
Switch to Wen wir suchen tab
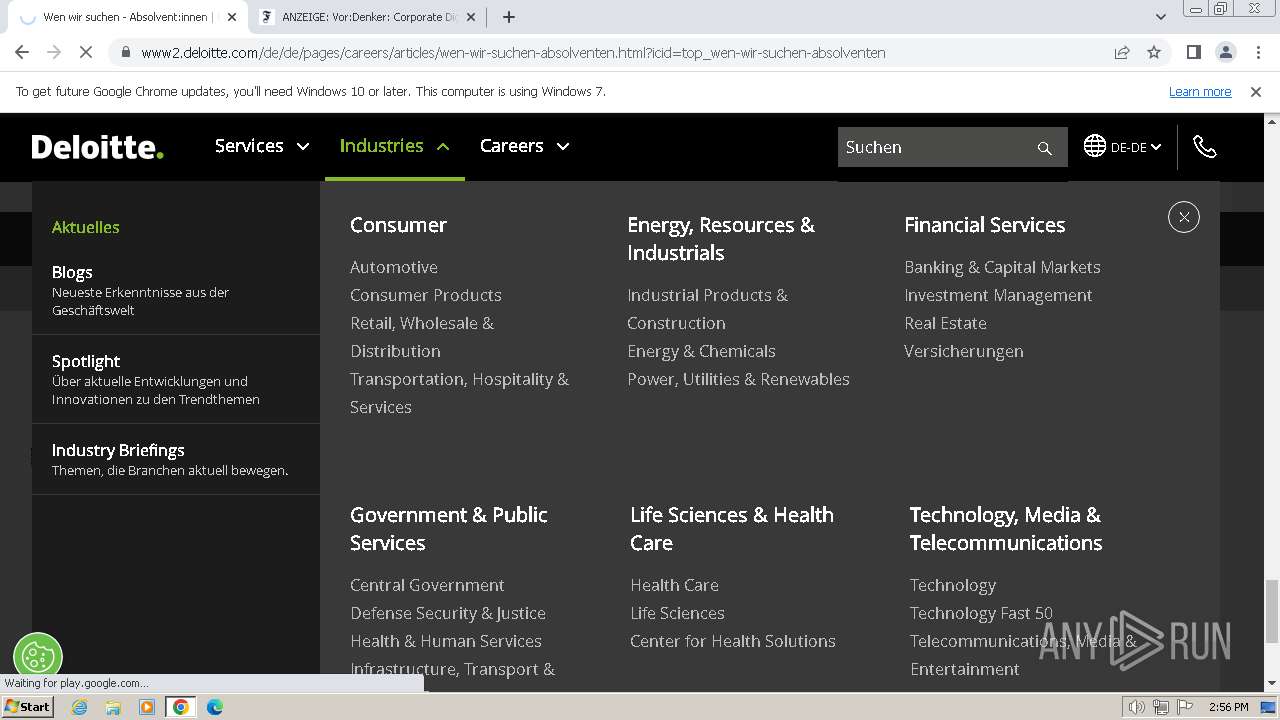(x=127, y=17)
